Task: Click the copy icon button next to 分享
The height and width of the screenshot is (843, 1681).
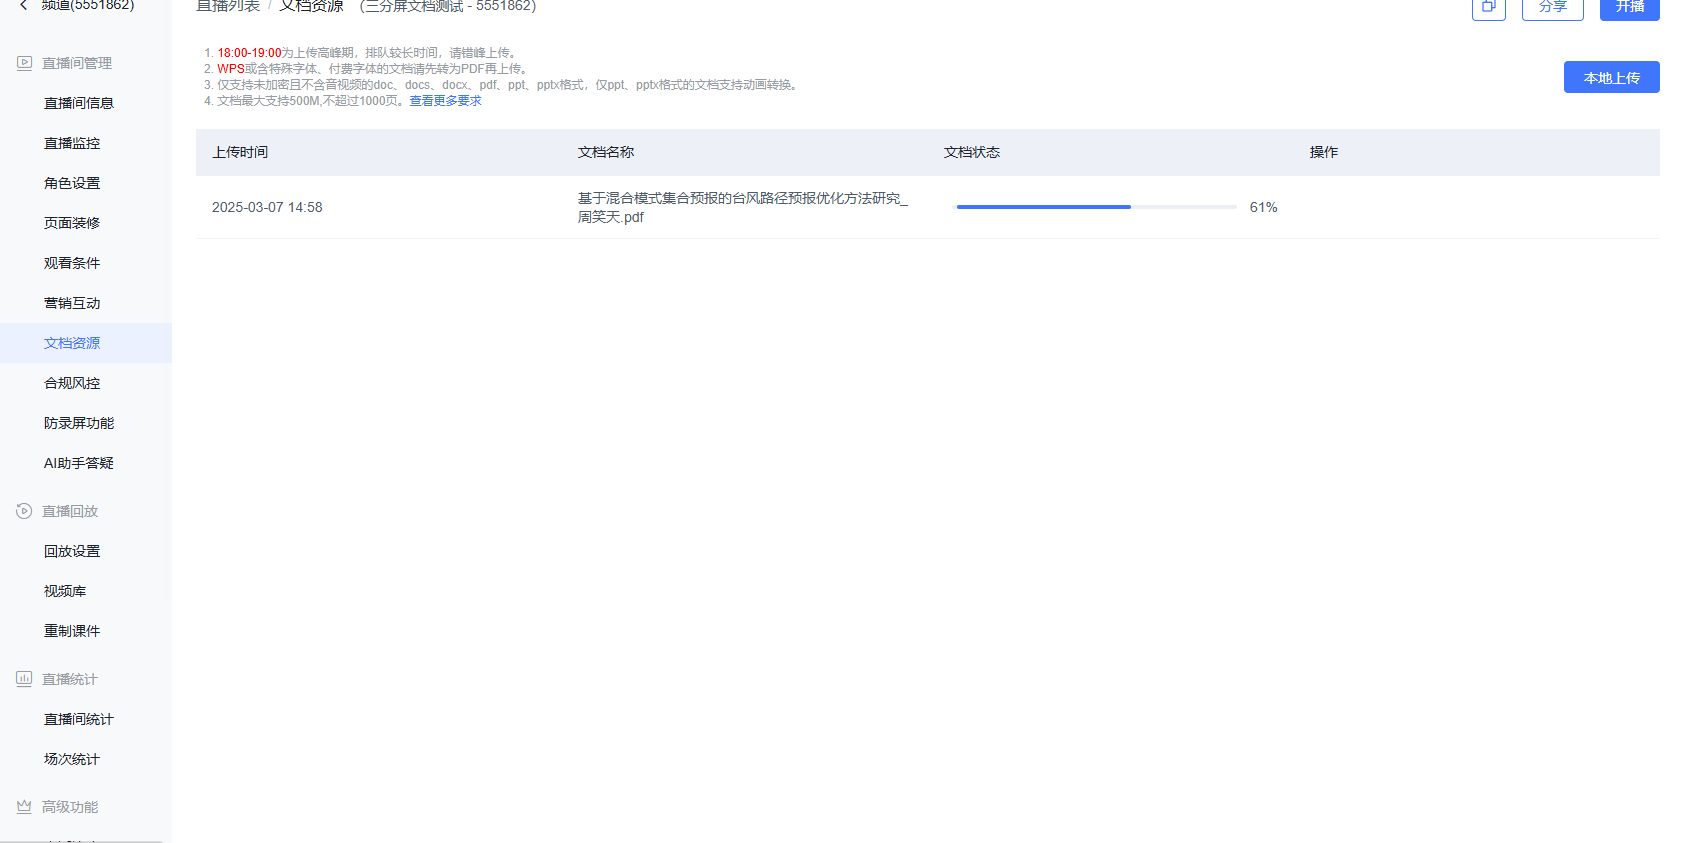Action: (x=1489, y=7)
